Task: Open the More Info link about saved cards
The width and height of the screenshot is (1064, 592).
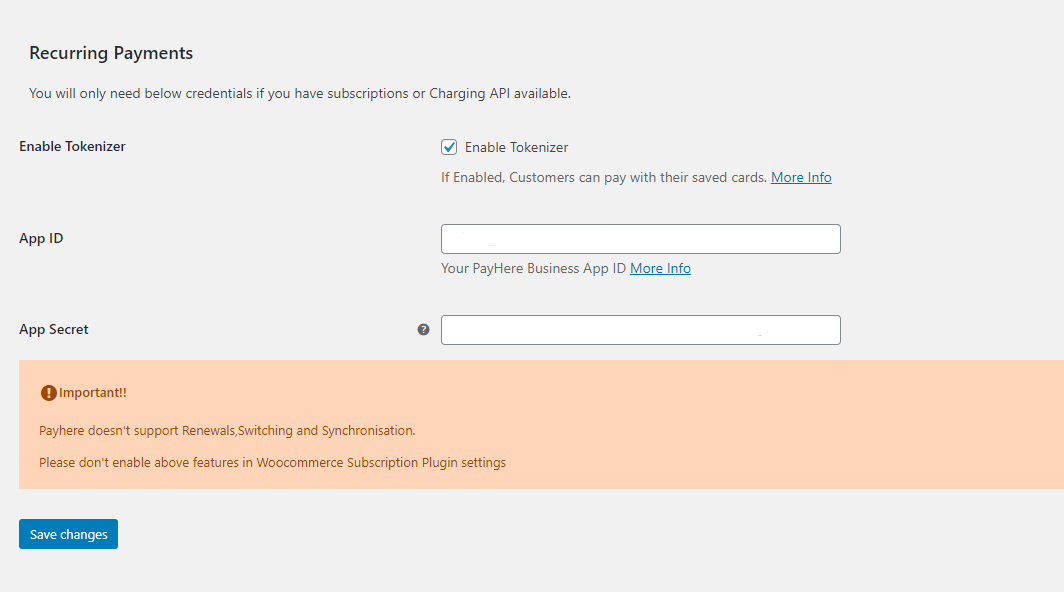Action: tap(801, 177)
